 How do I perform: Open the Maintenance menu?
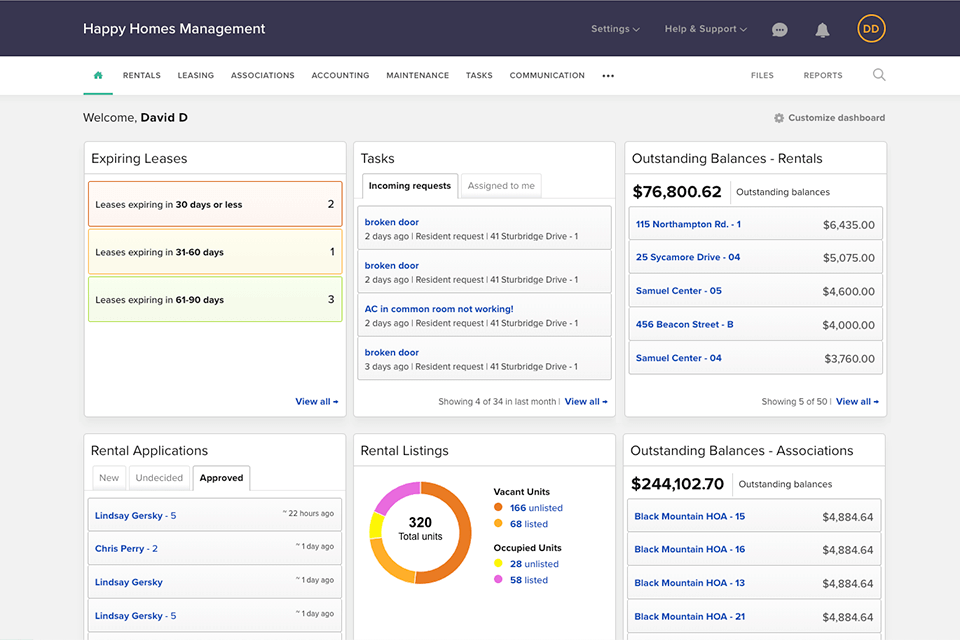[x=417, y=75]
